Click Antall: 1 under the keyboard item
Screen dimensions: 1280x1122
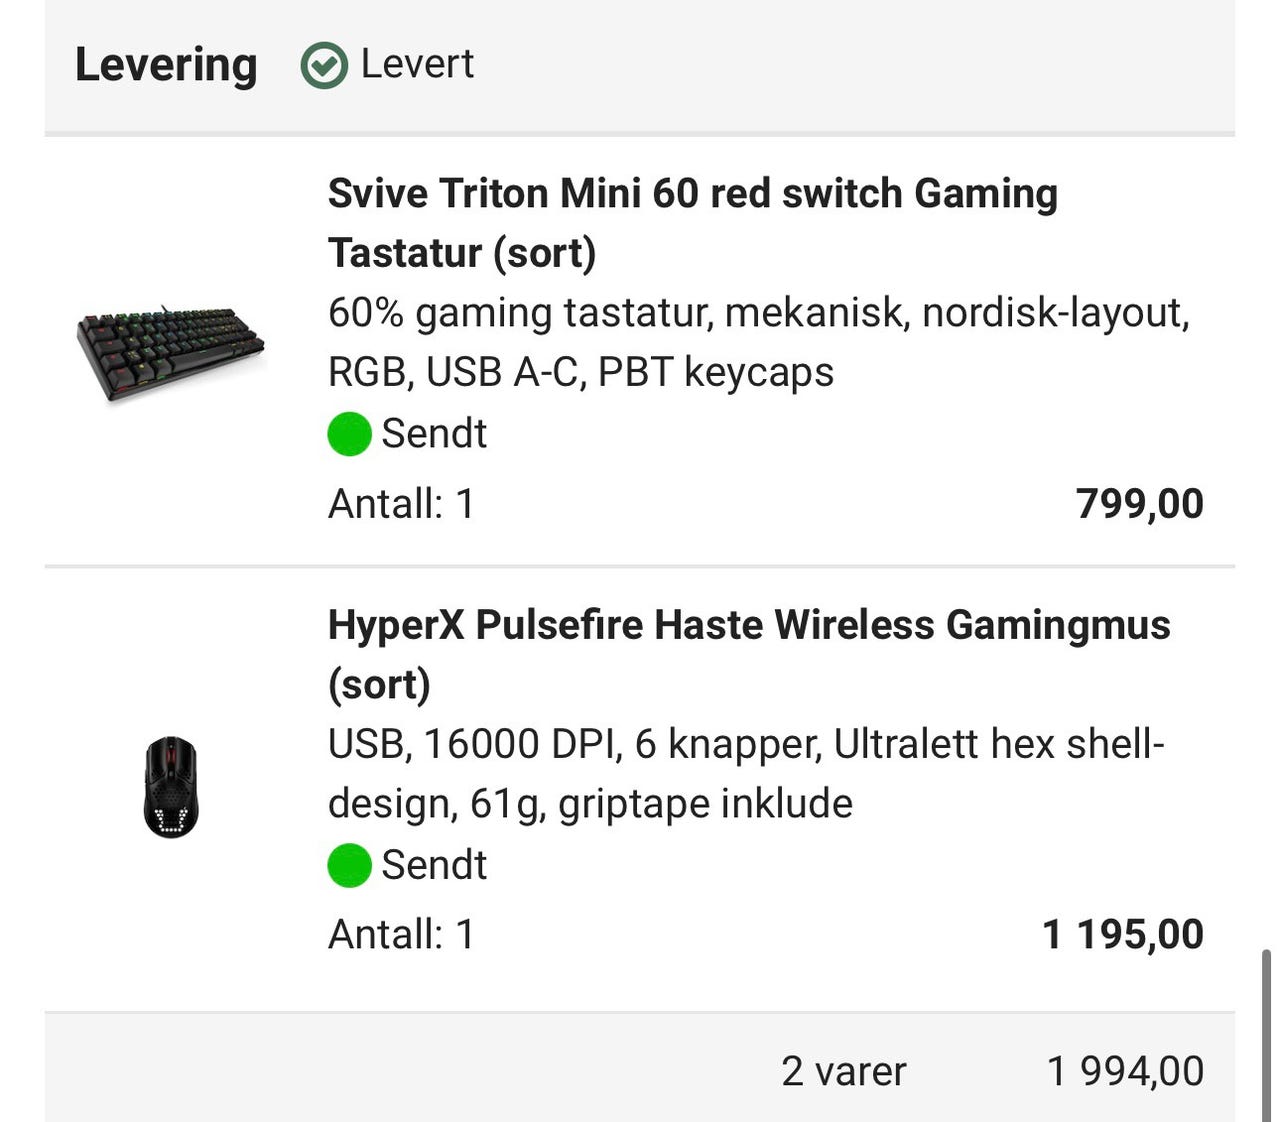[399, 504]
